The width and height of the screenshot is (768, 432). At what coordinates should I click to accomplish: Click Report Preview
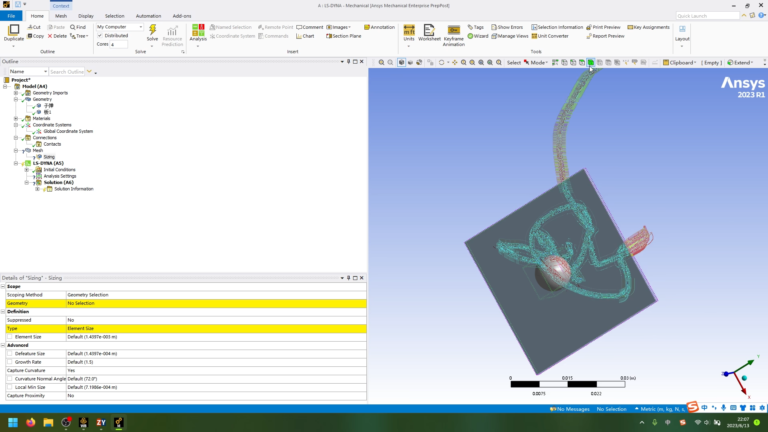coord(605,36)
